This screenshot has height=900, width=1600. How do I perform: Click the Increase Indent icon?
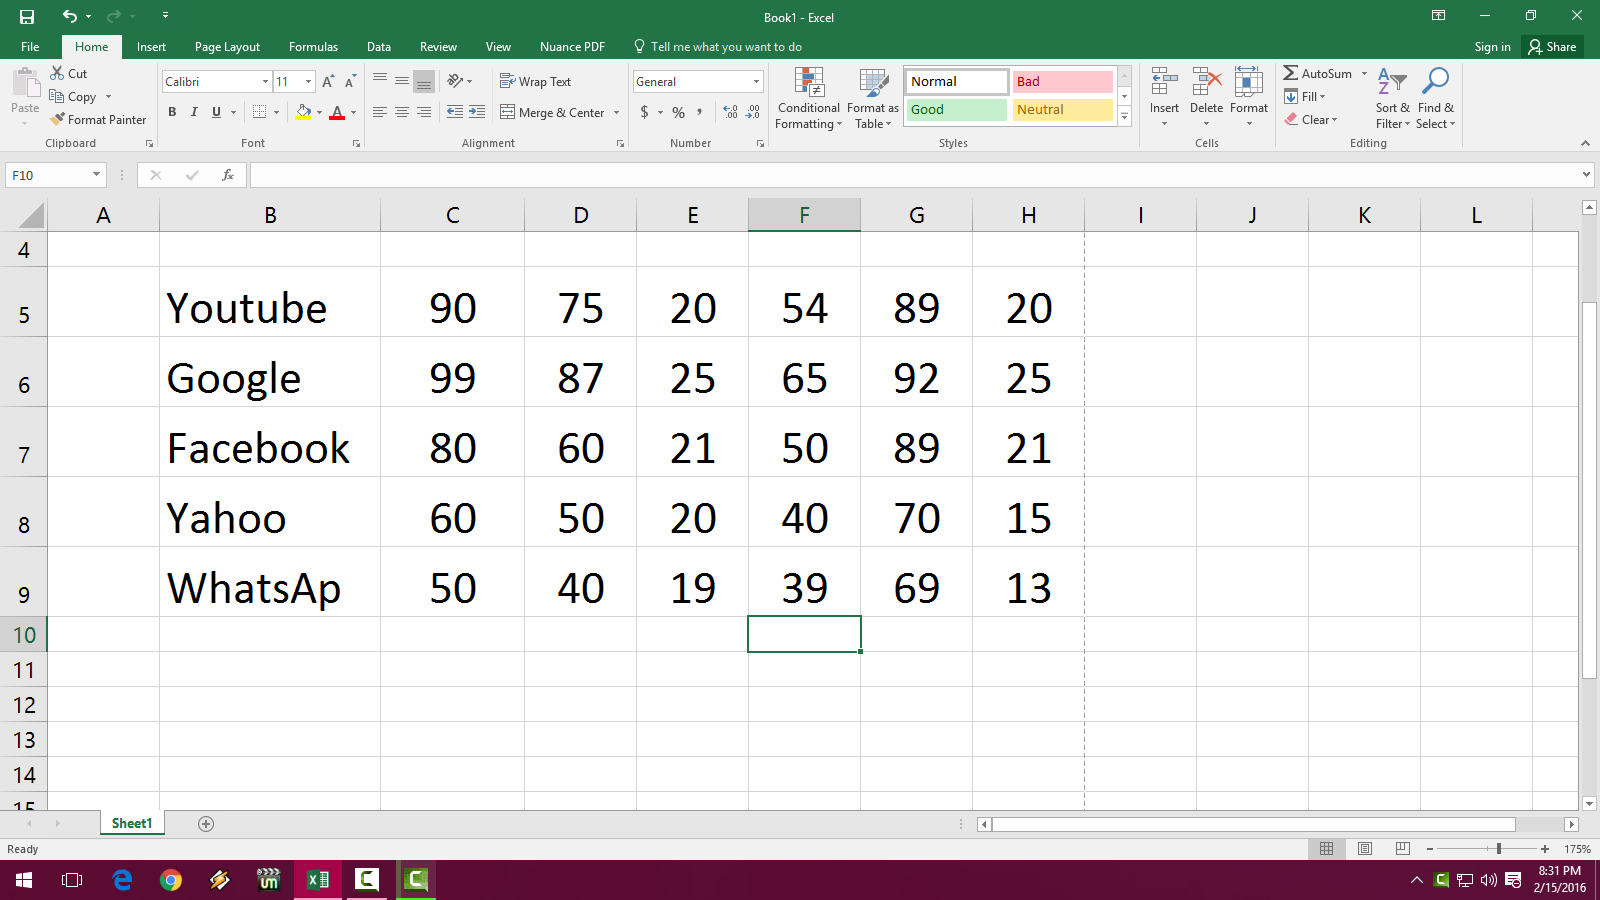pyautogui.click(x=477, y=112)
